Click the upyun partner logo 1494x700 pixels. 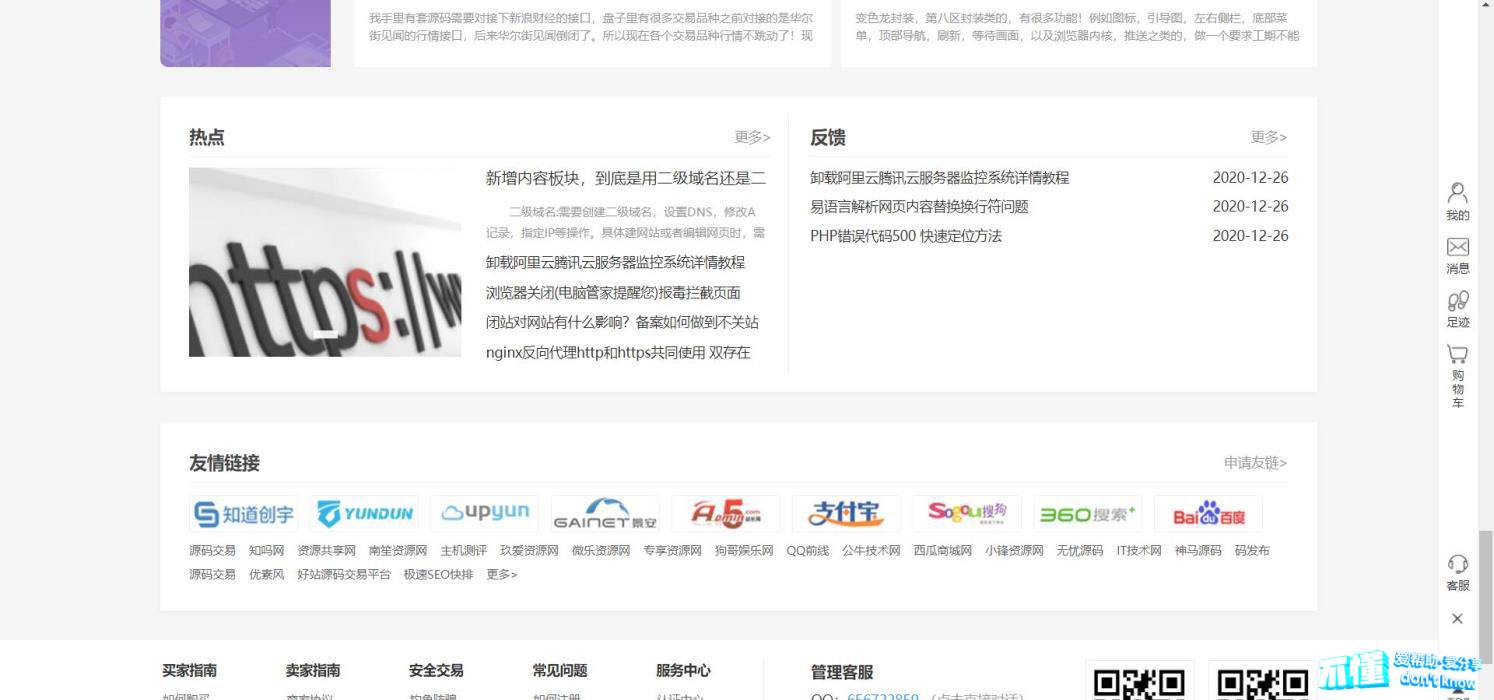(485, 514)
